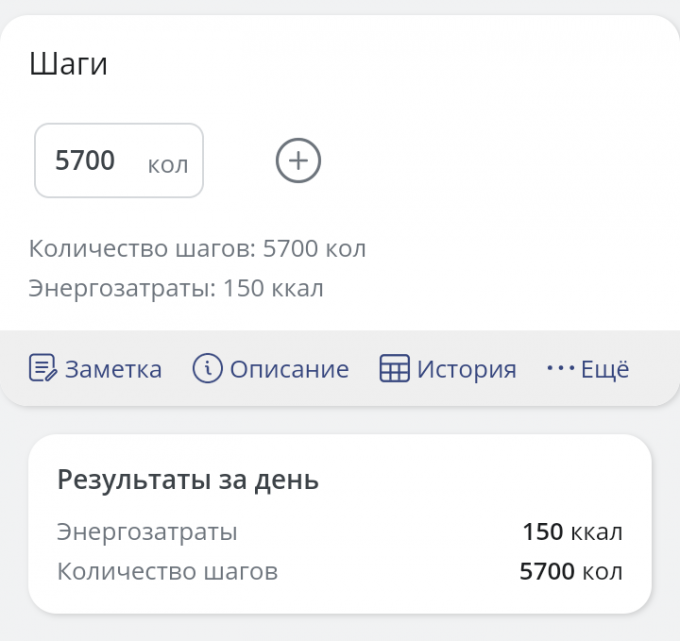This screenshot has height=641, width=680.
Task: Click the Энергозатраты row label in daily results
Action: (147, 532)
